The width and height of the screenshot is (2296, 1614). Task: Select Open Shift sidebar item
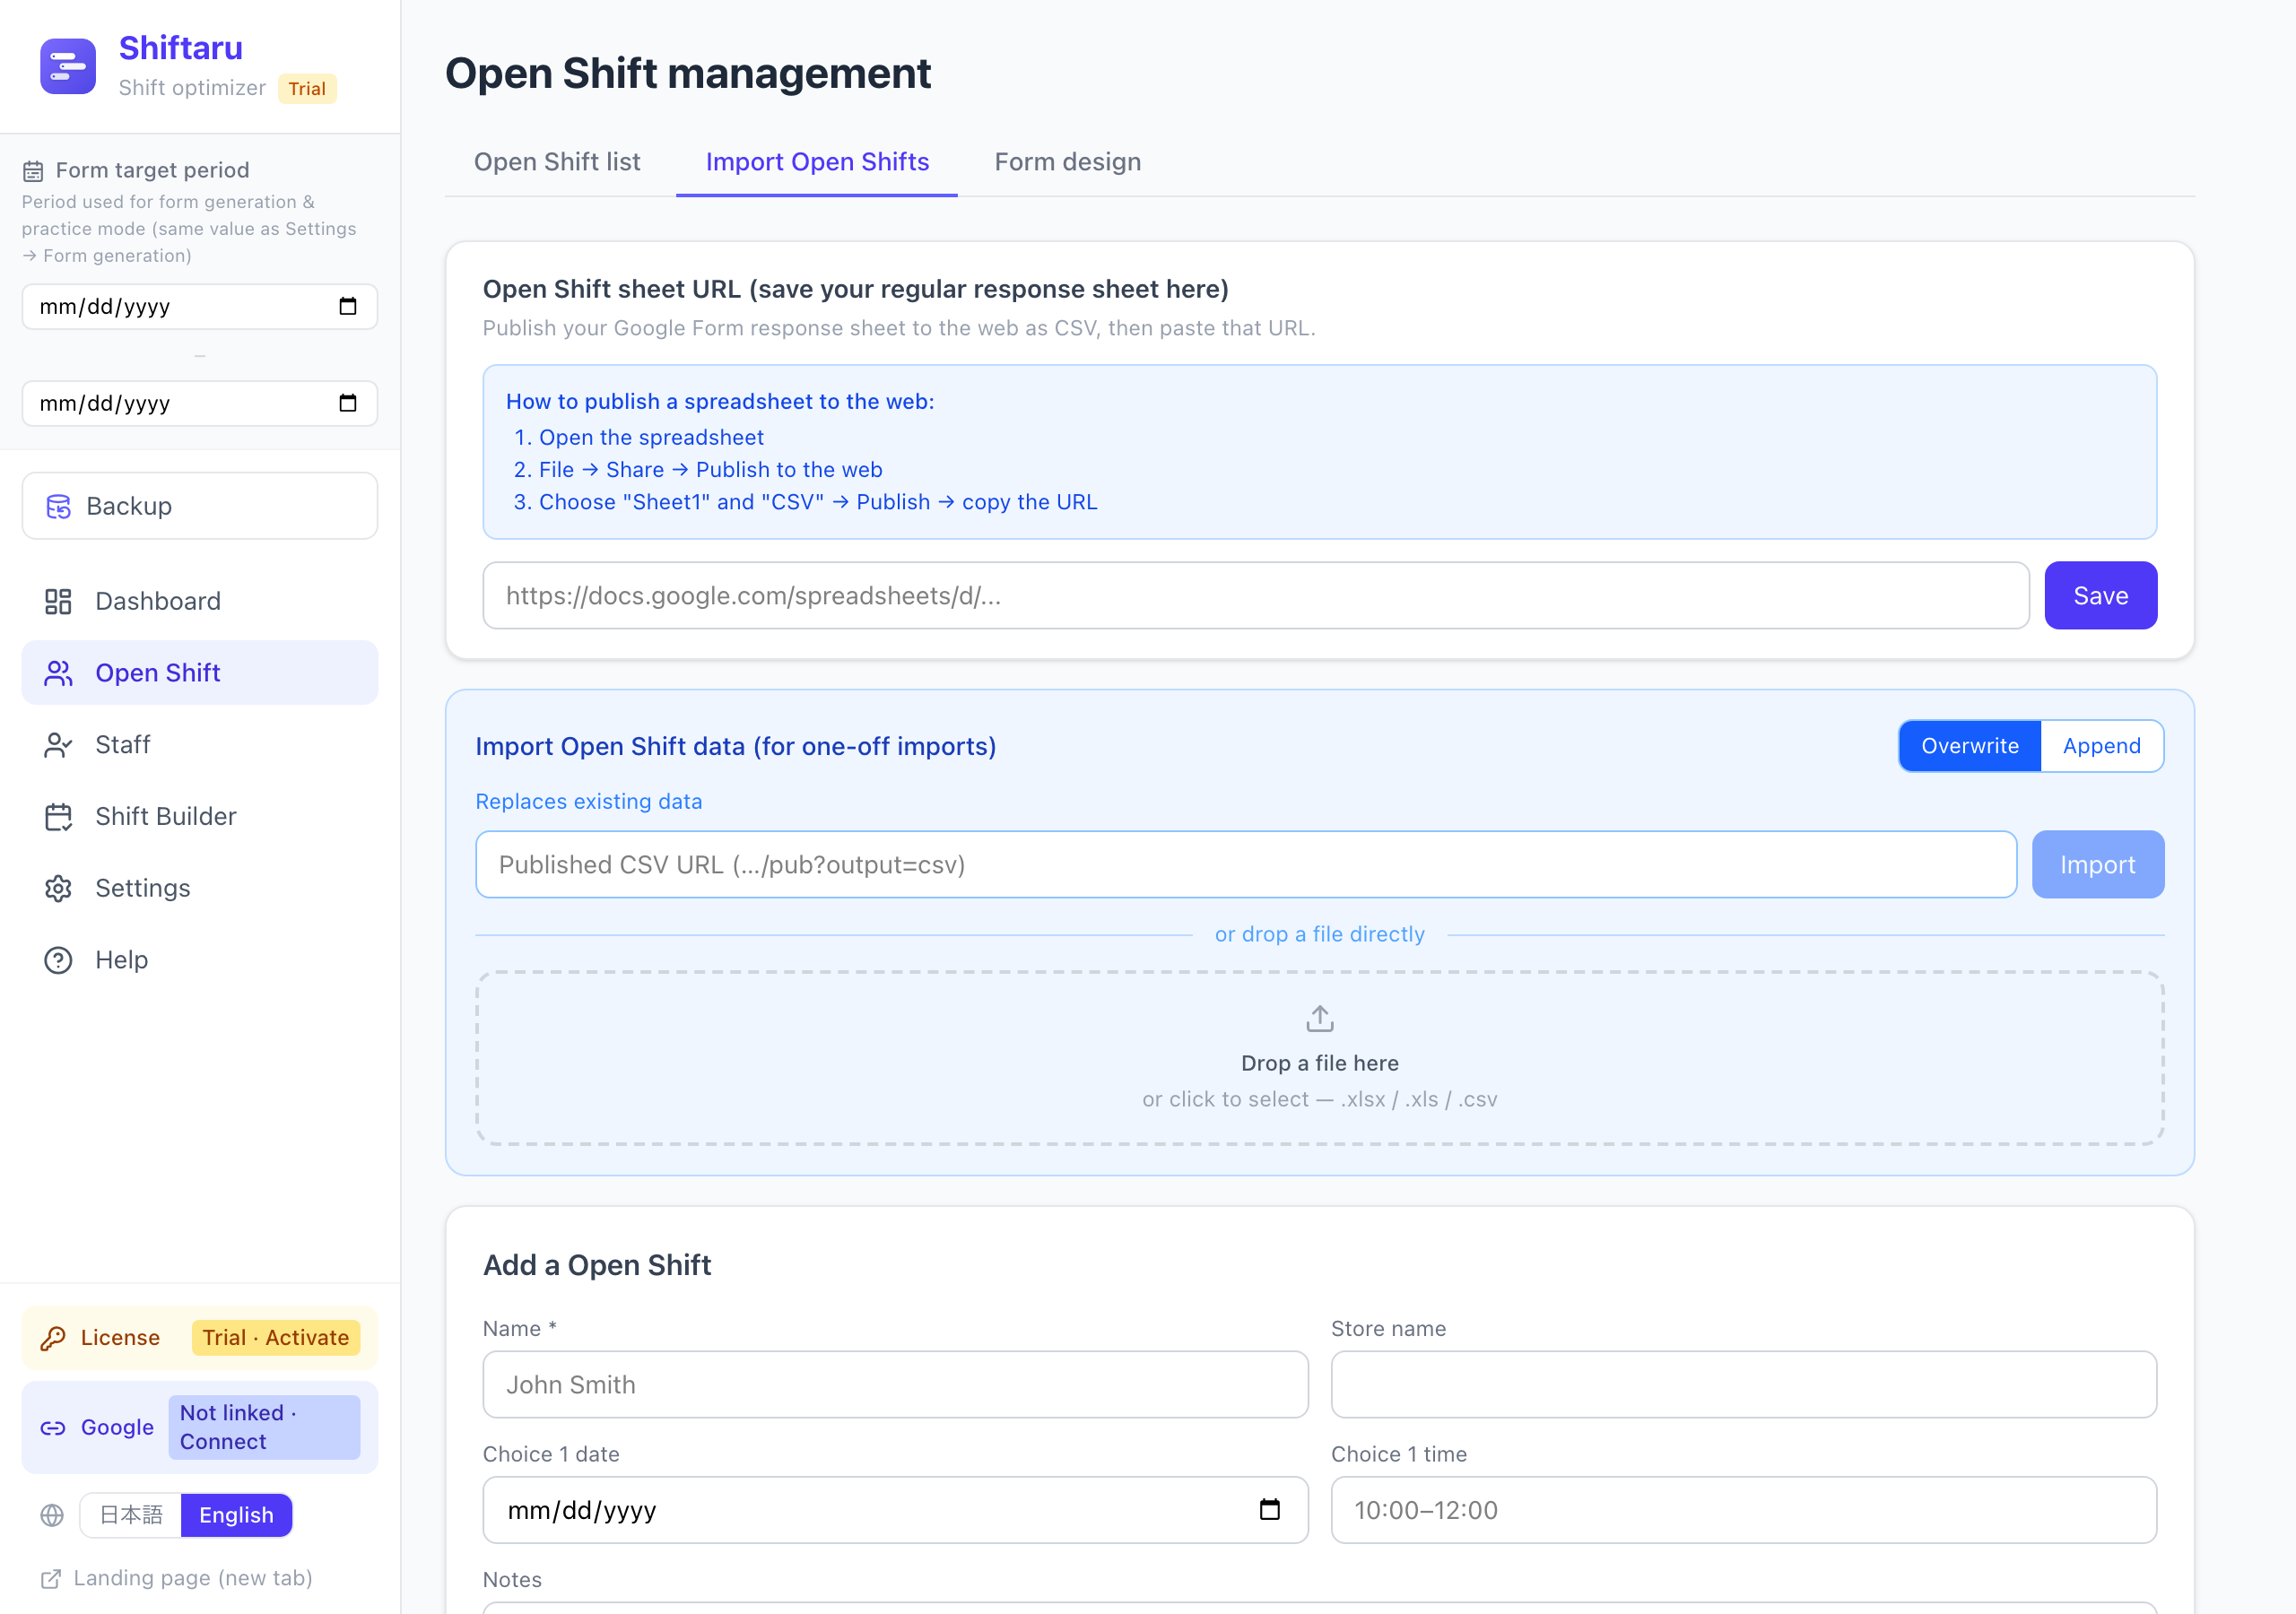200,673
